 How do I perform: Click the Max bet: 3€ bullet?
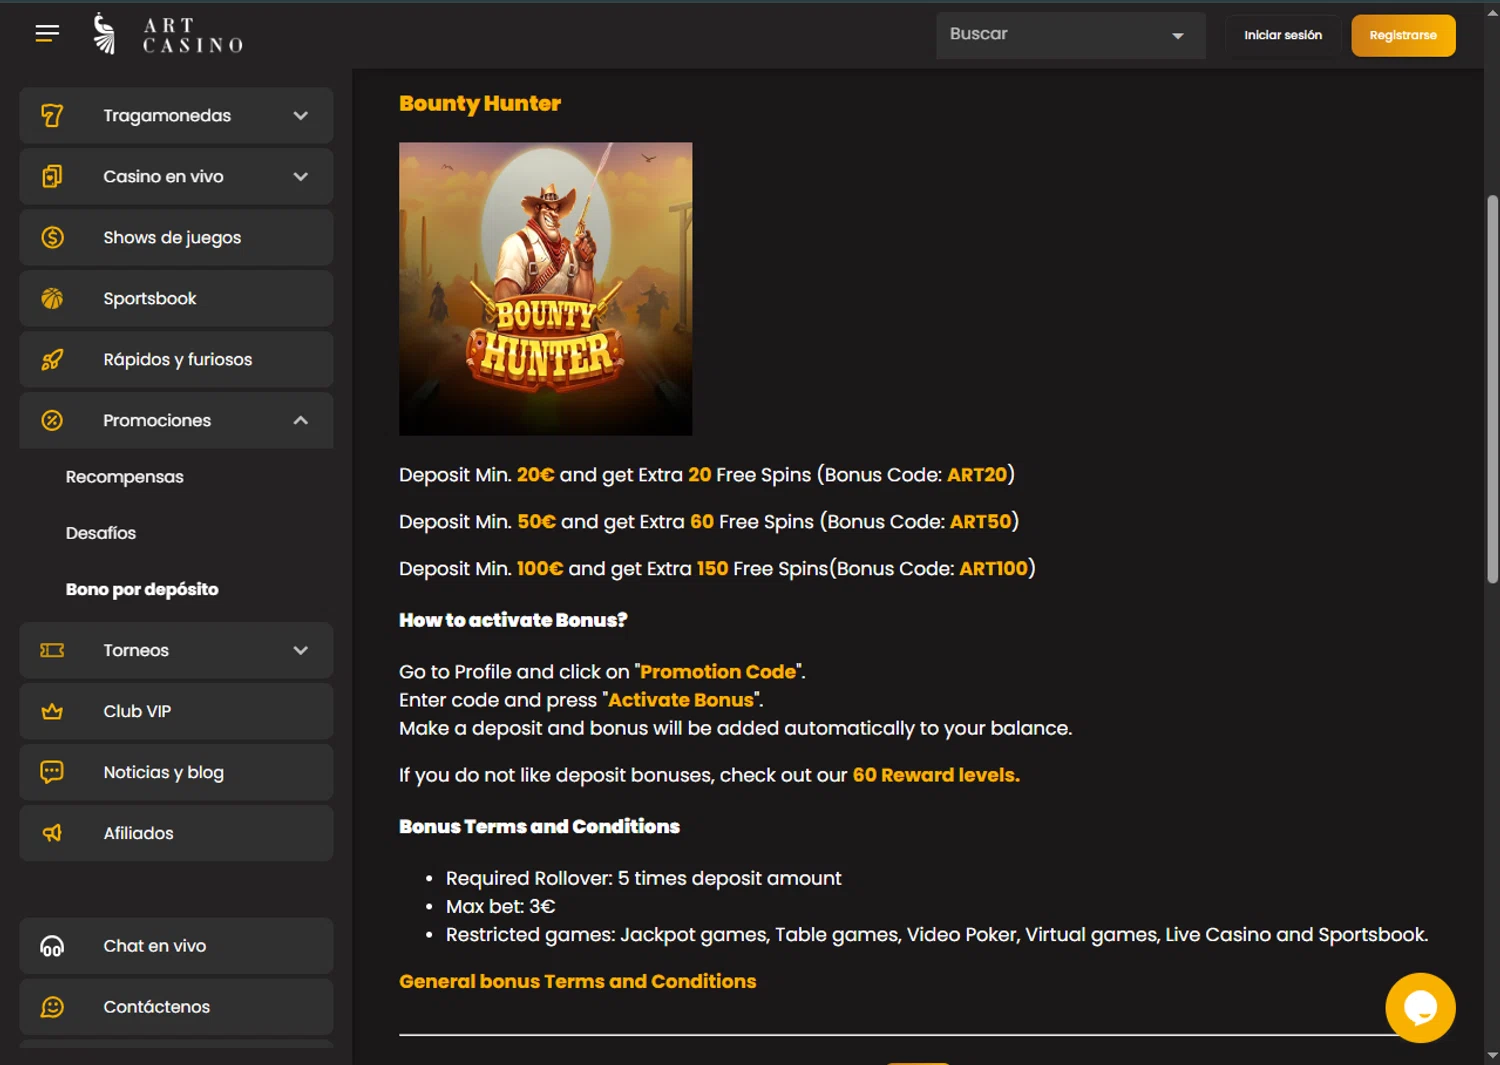(x=501, y=907)
